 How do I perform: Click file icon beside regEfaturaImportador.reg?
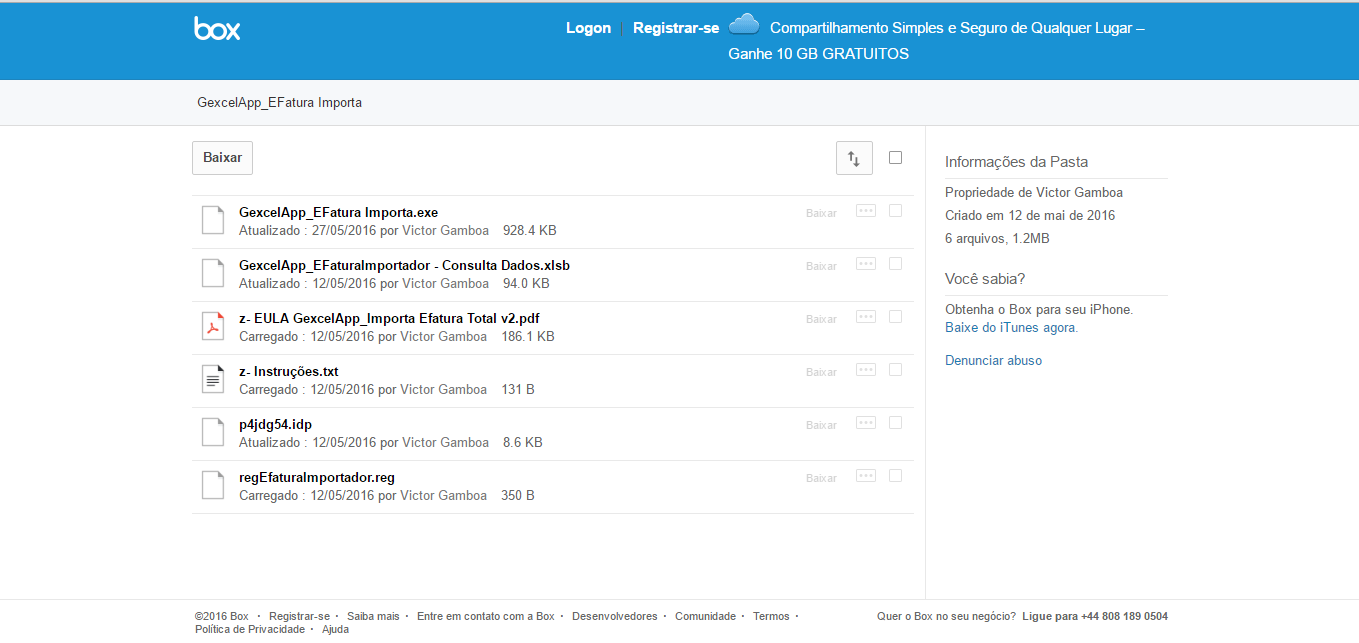(x=213, y=485)
